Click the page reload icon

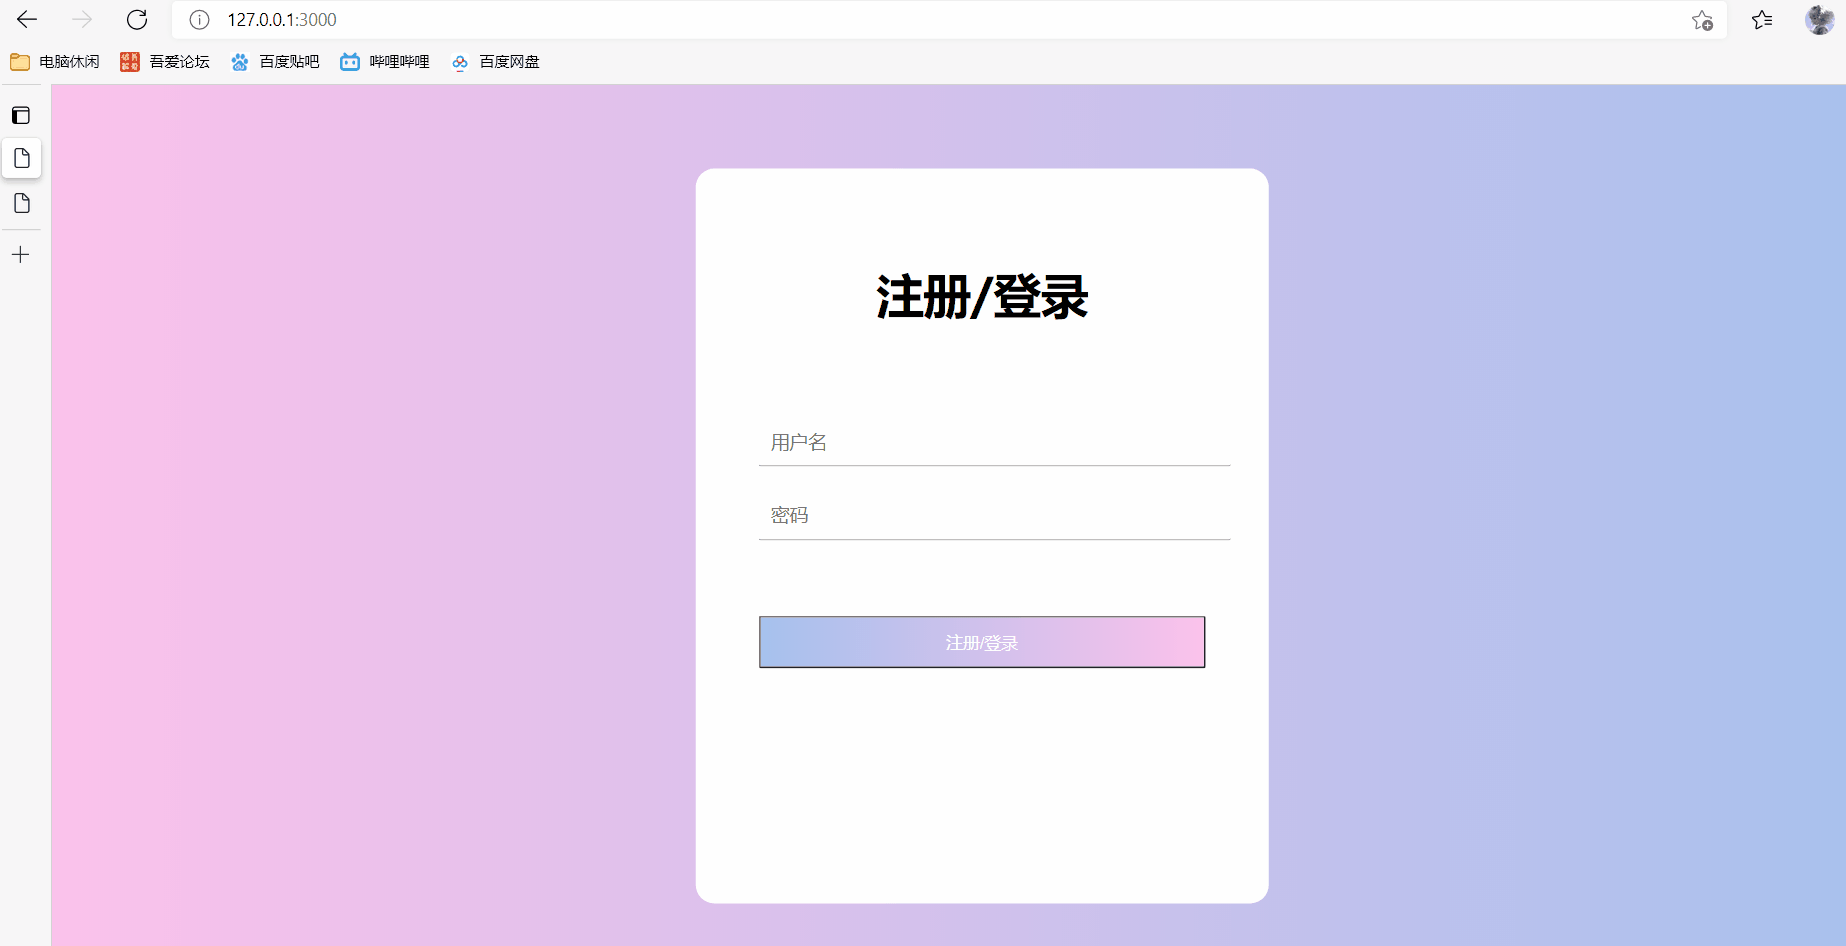(137, 19)
